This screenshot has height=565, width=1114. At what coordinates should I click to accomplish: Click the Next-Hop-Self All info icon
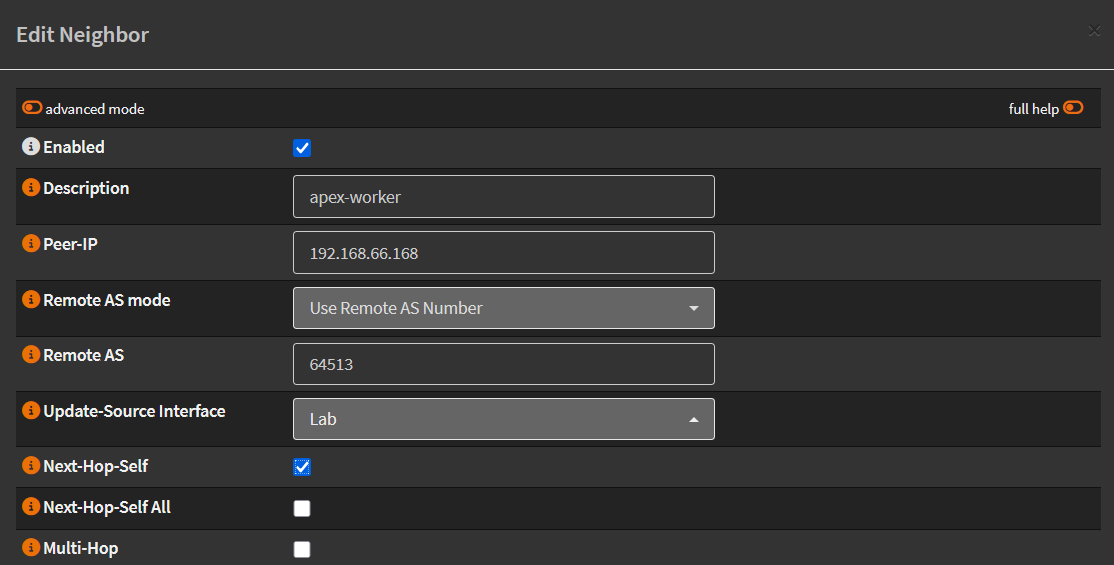pos(31,507)
